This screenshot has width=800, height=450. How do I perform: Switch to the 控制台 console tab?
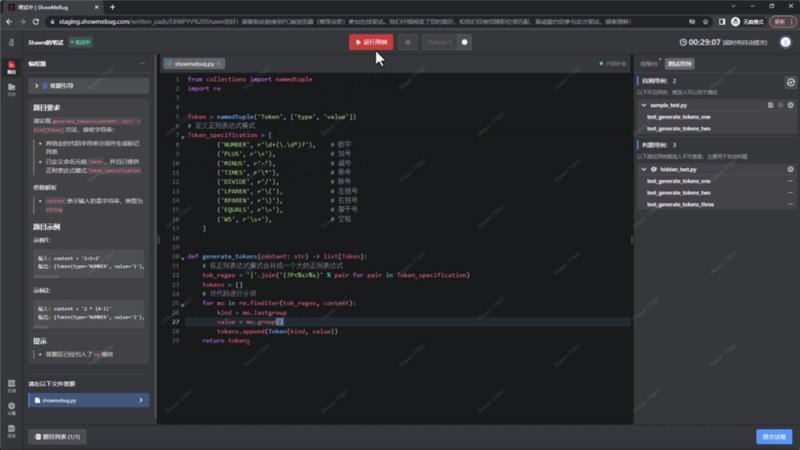tap(649, 63)
